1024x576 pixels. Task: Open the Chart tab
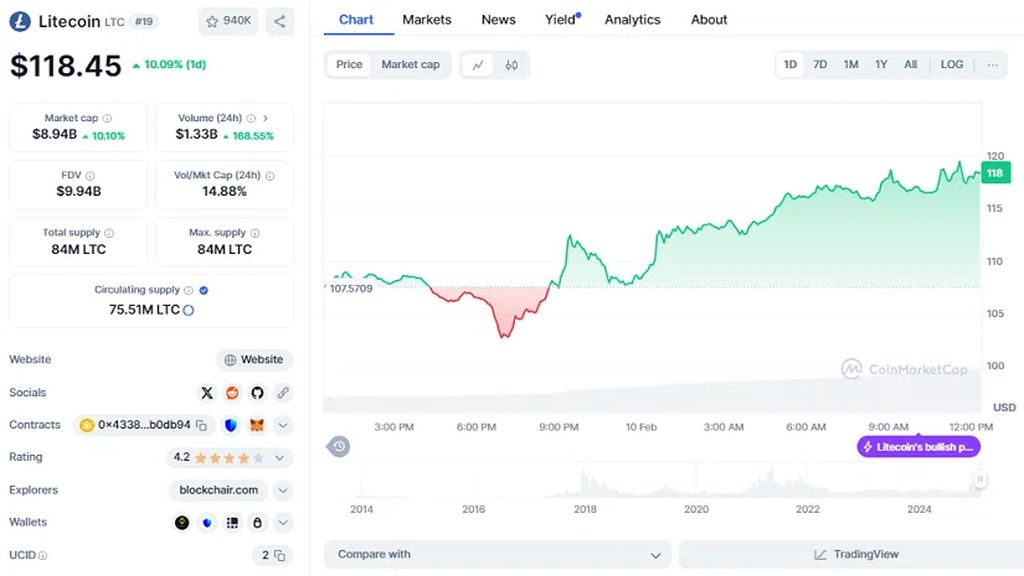click(356, 20)
